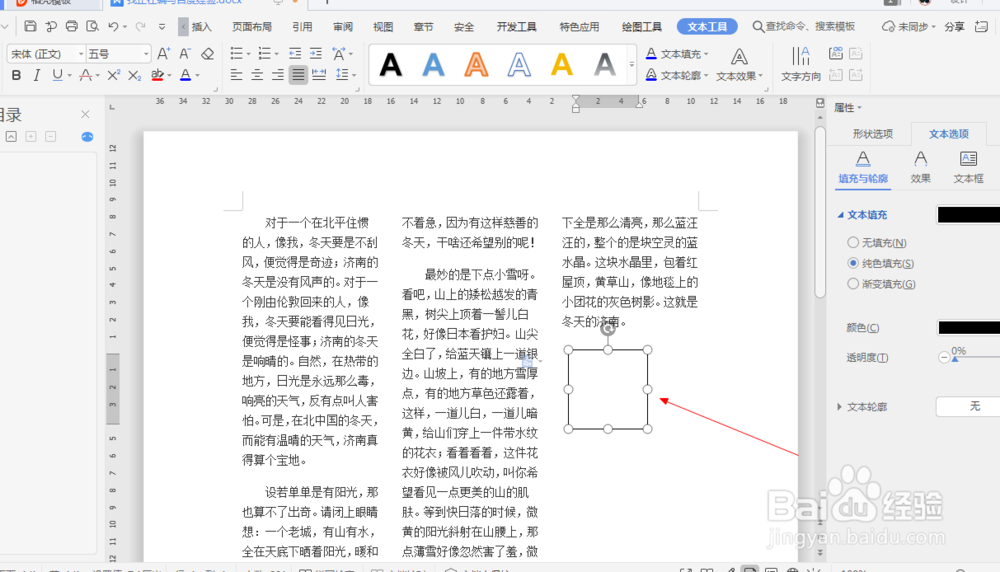This screenshot has height=572, width=1000.
Task: Open 文本轮廓 ribbon dropdown
Action: click(x=706, y=75)
